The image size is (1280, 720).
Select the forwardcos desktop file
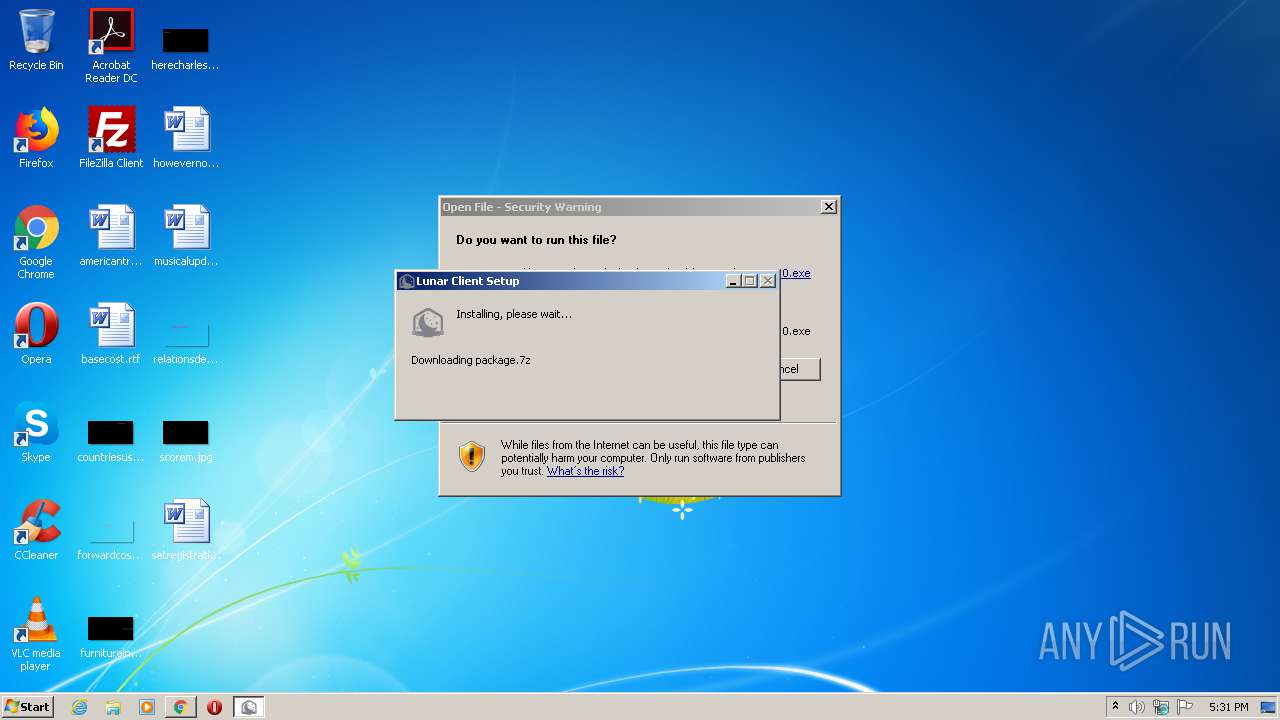pos(111,538)
